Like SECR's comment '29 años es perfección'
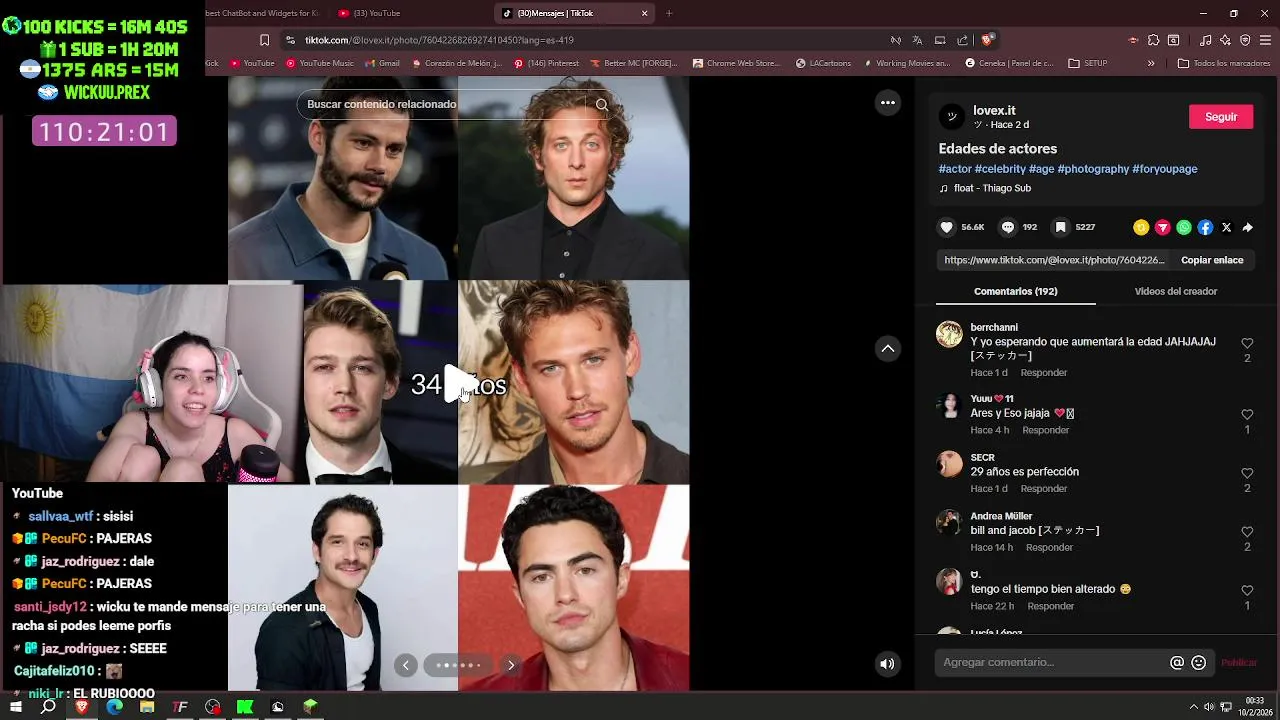 click(1247, 473)
